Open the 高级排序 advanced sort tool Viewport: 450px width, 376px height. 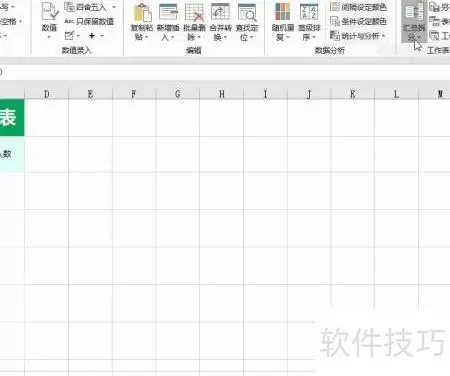(x=309, y=22)
